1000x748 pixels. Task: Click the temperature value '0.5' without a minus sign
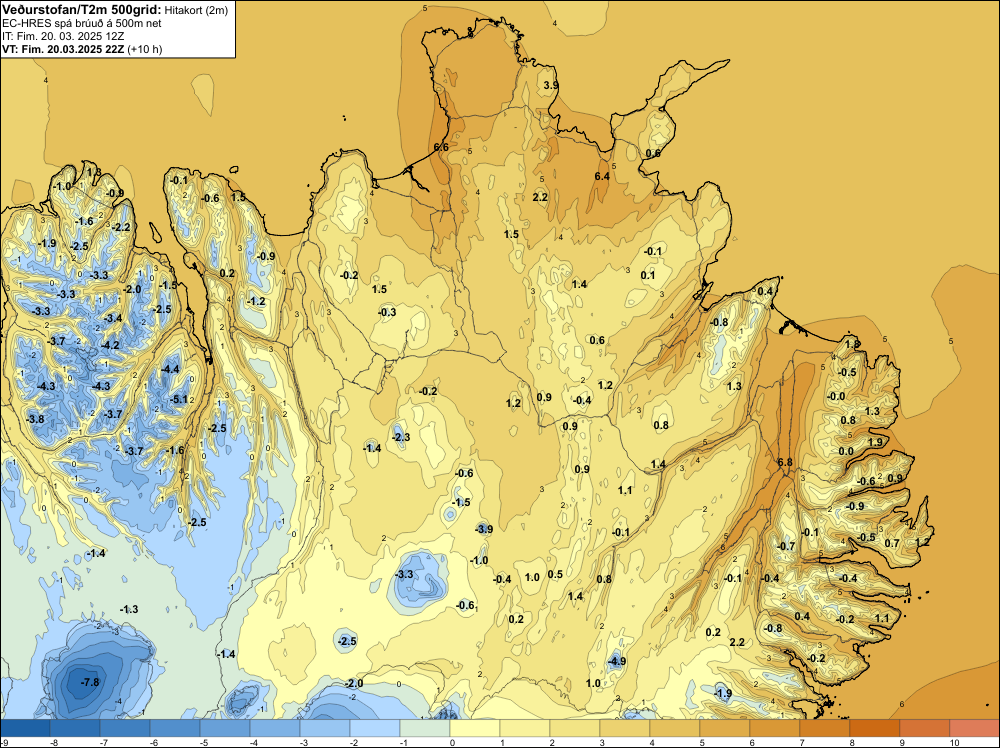[x=555, y=574]
